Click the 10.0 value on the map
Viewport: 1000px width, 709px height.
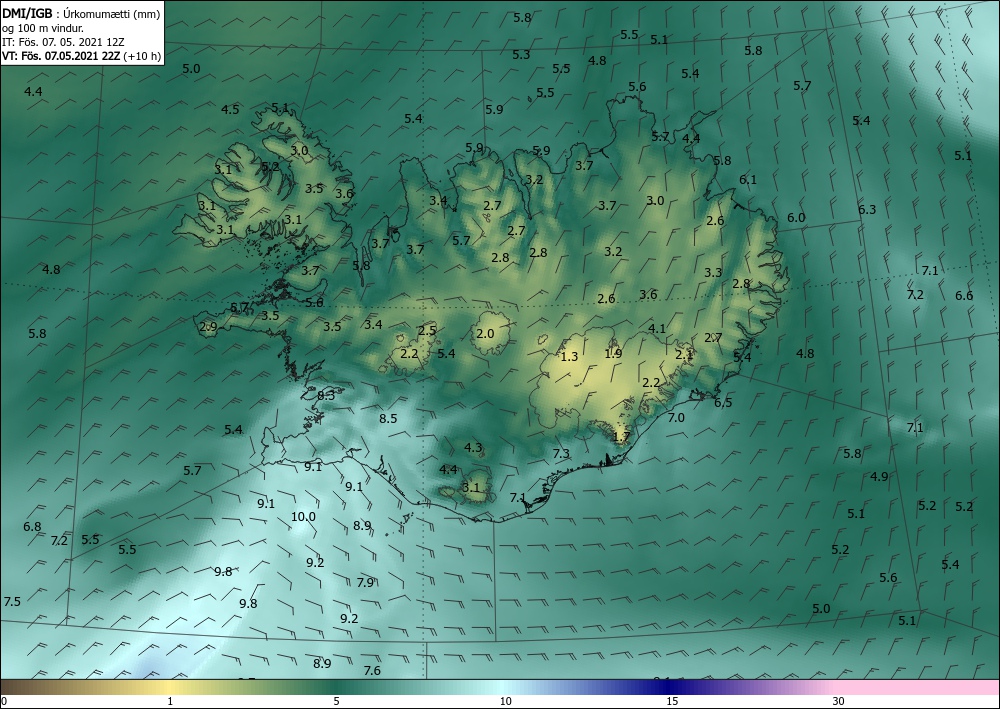[x=303, y=516]
